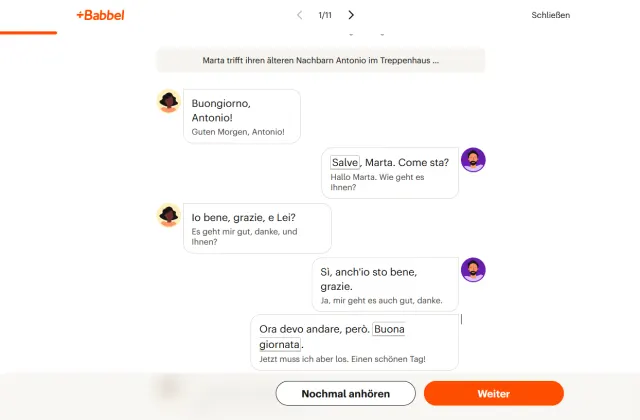Continue with the orange Weiter button
The height and width of the screenshot is (420, 640).
coord(493,393)
